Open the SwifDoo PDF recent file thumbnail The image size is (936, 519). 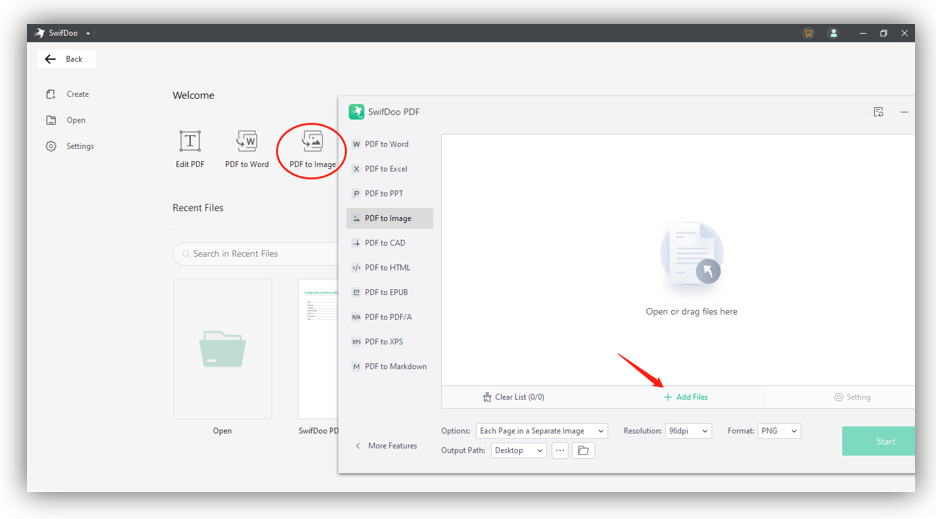coord(318,349)
